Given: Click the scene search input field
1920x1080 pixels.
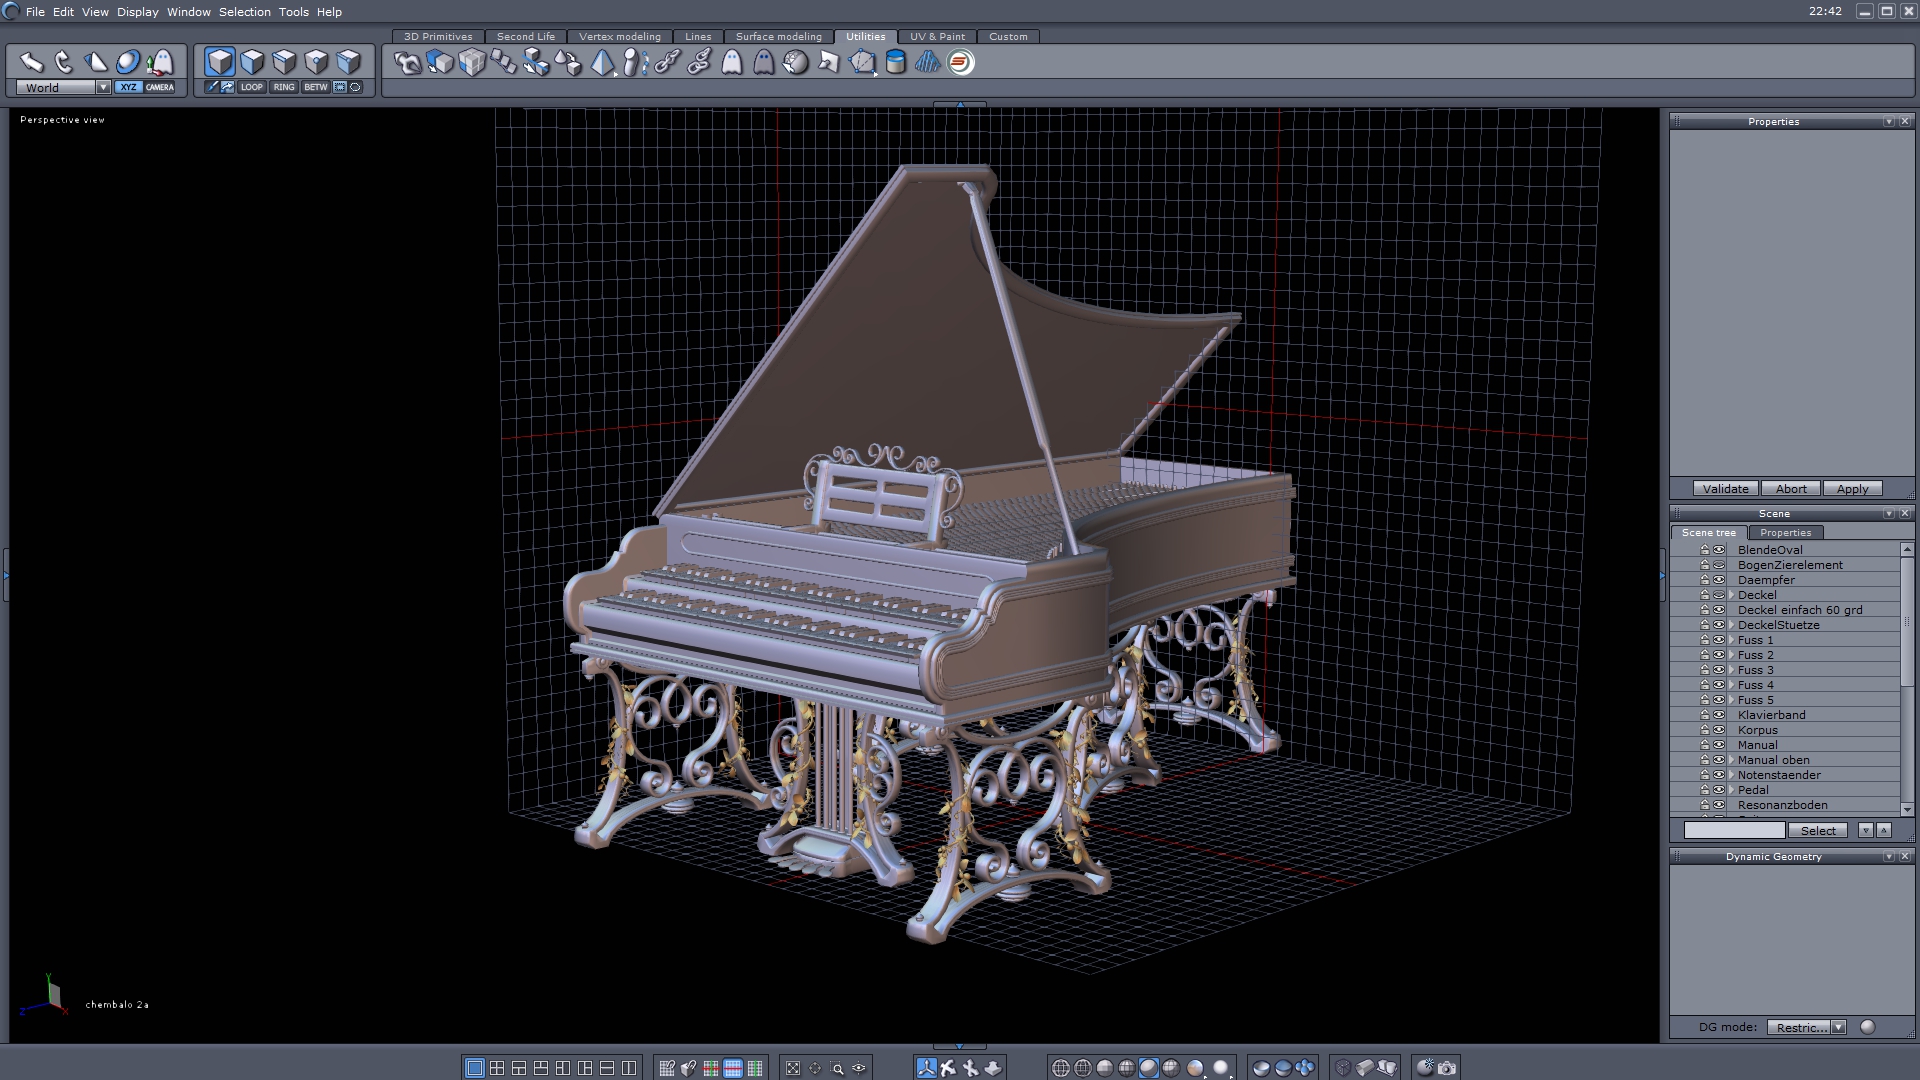Looking at the screenshot, I should coord(1734,830).
